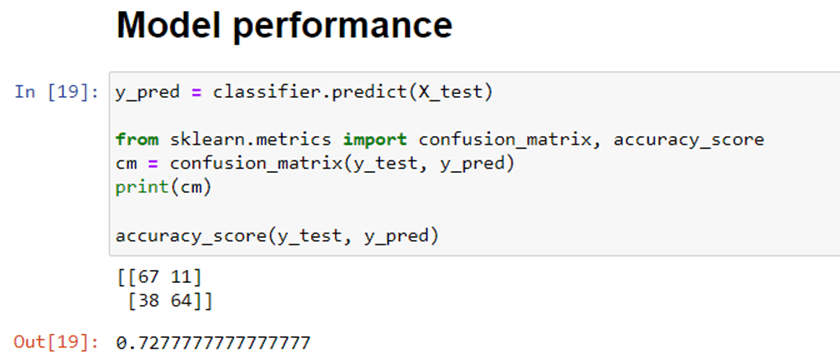Click the "Model performance" heading

tap(284, 25)
